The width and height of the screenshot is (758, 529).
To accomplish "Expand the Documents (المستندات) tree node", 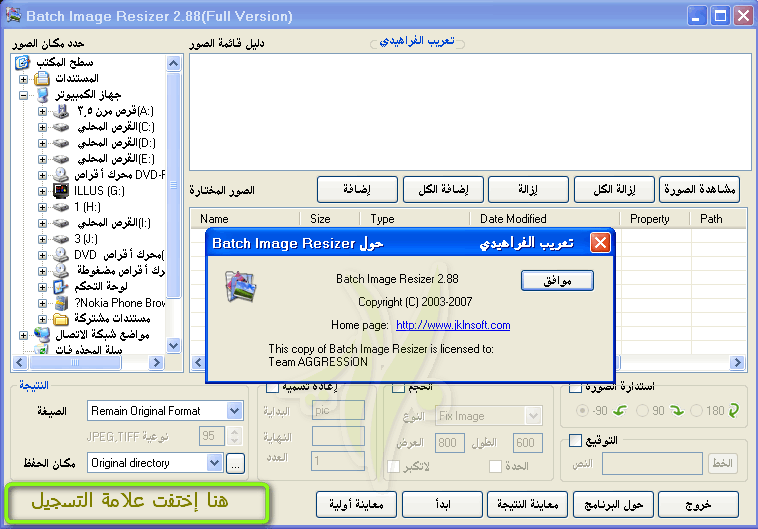I will coord(23,79).
